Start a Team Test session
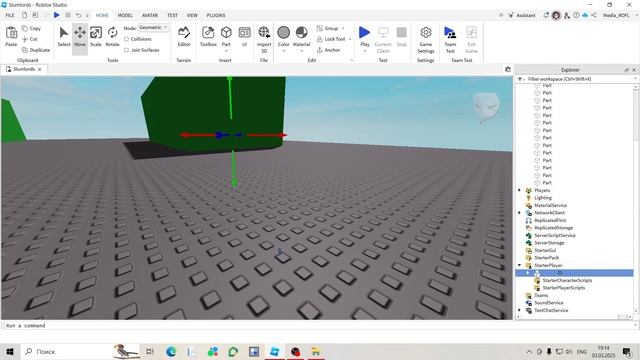This screenshot has height=360, width=640. (x=450, y=40)
